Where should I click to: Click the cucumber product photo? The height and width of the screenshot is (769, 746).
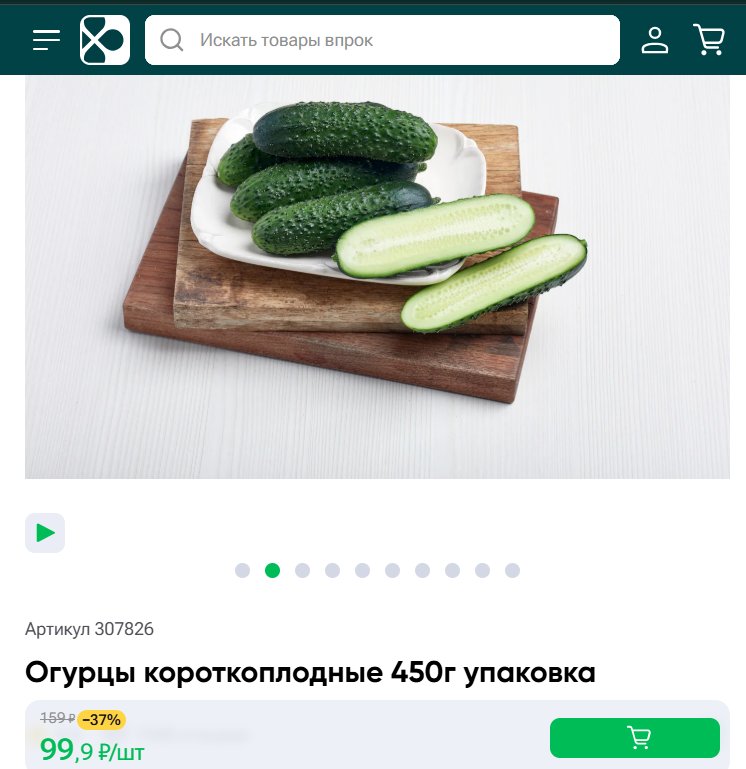[x=377, y=277]
